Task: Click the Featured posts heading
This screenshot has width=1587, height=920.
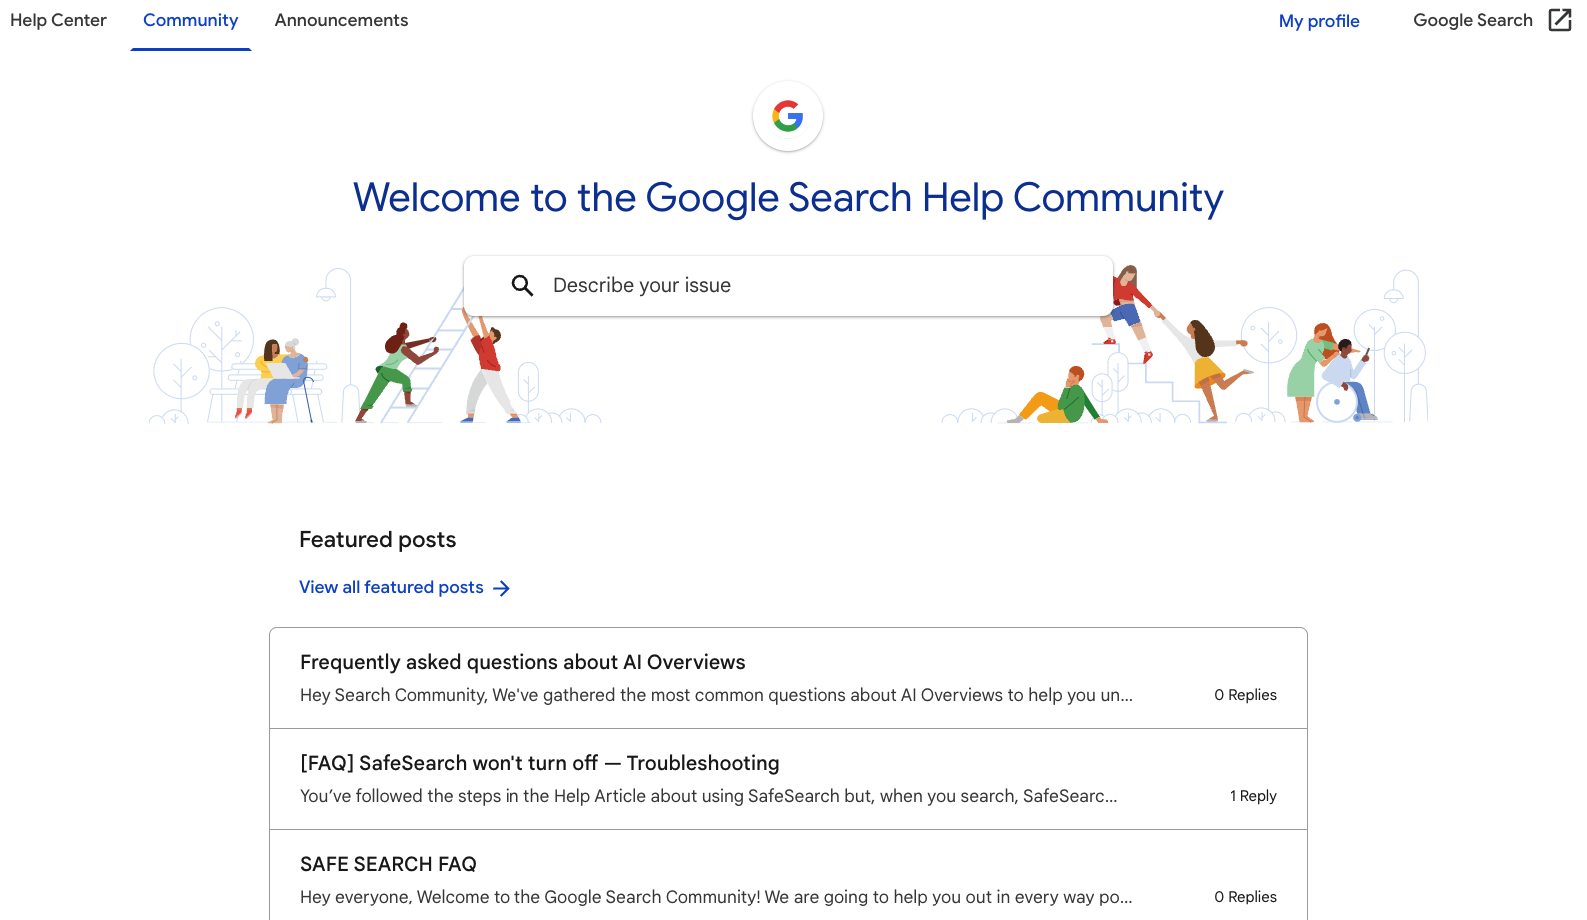Action: point(377,539)
